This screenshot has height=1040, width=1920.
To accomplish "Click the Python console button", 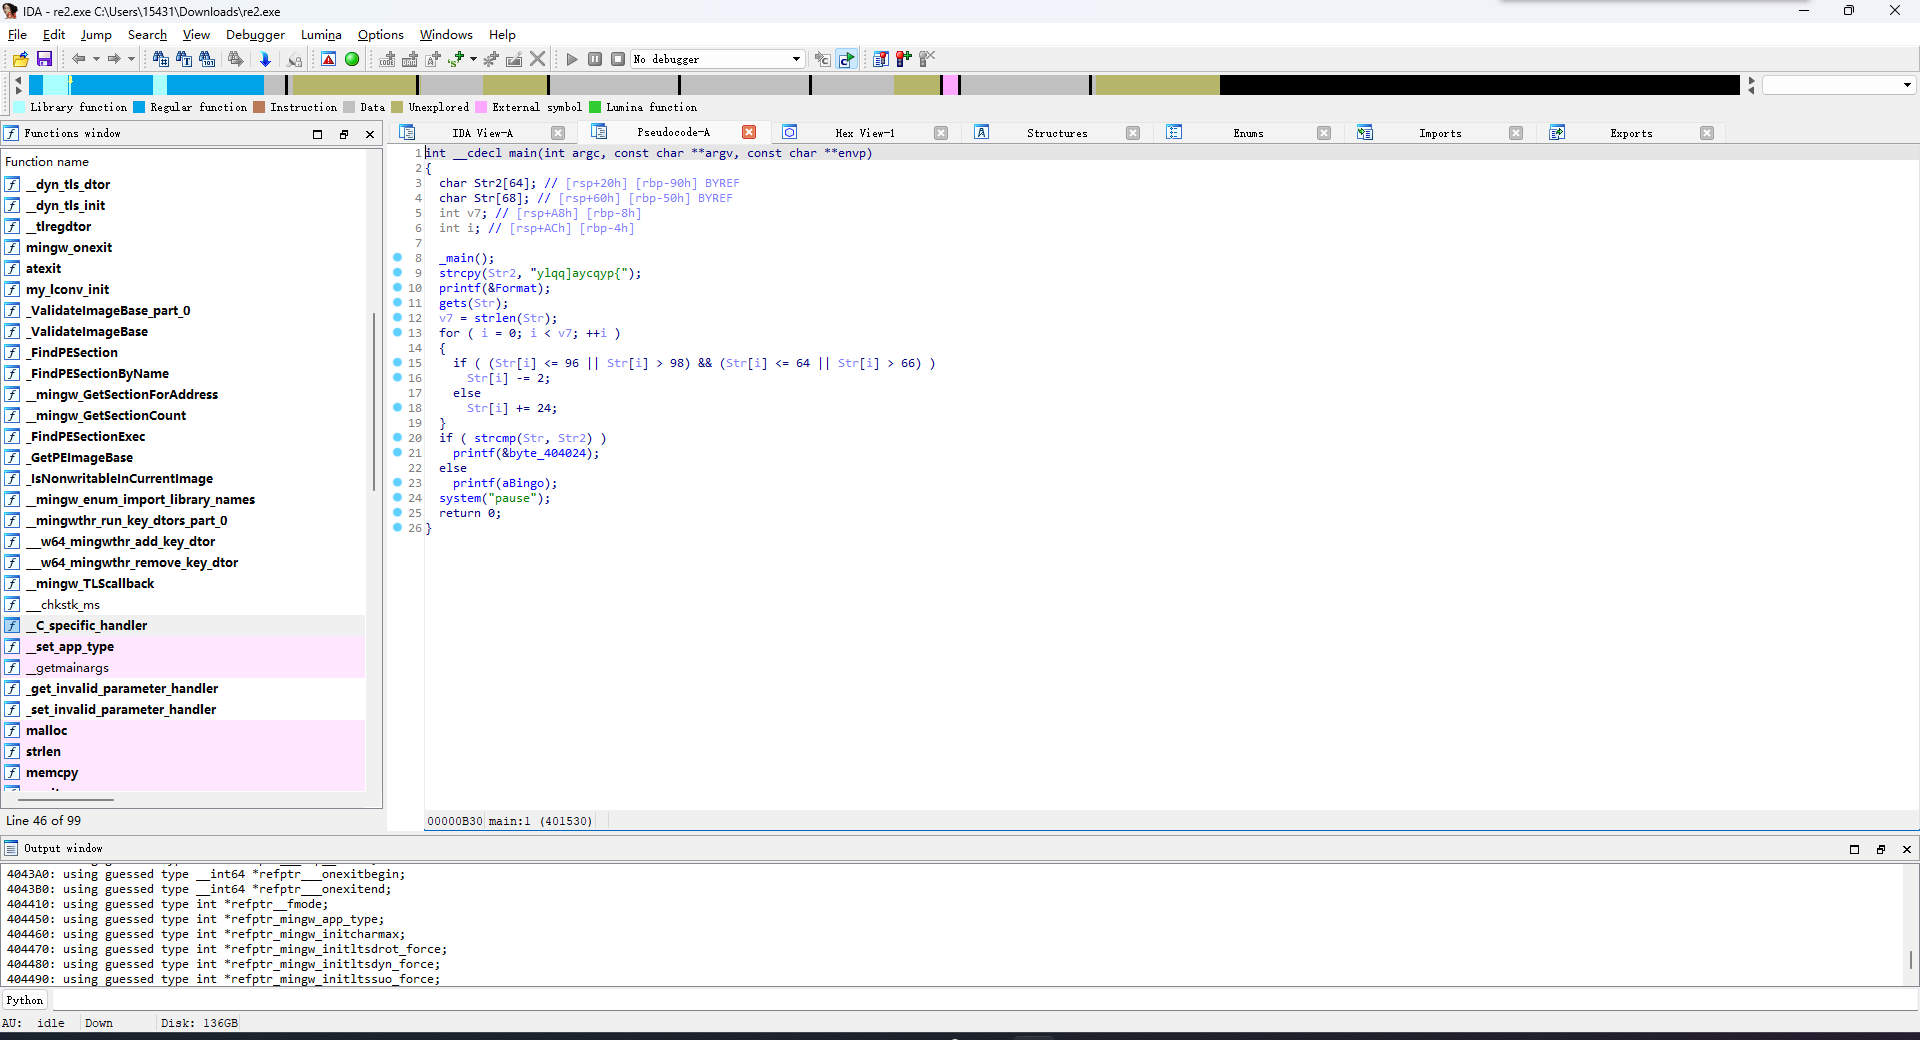I will (x=25, y=1000).
